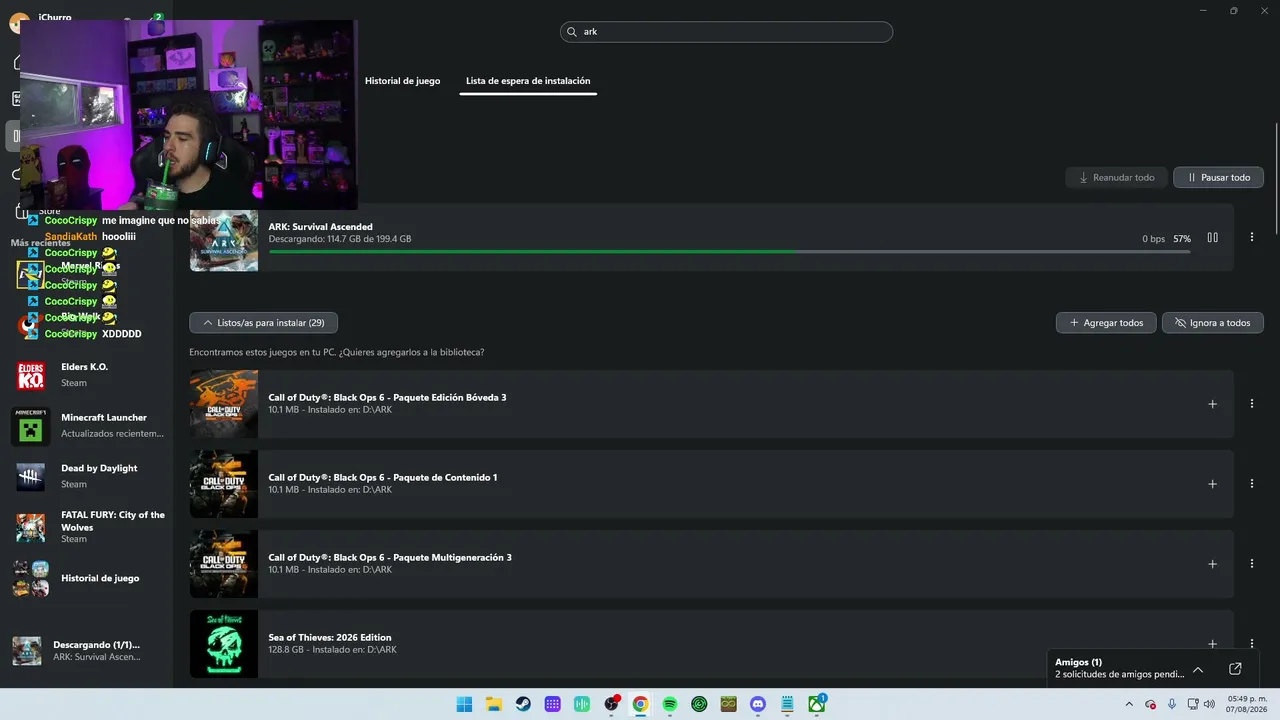Click the Dead by Daylight sidebar icon
The height and width of the screenshot is (720, 1280).
(31, 476)
